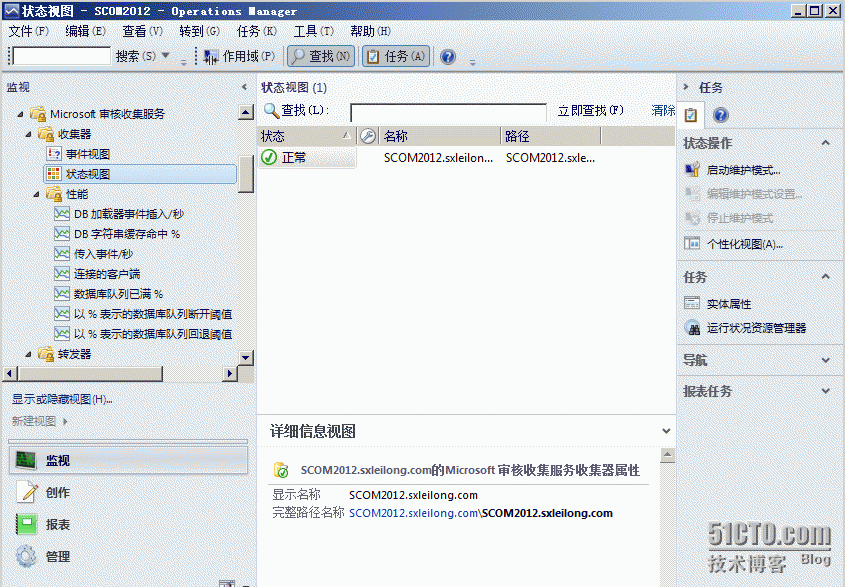Click the 清除 link
Screen dimensions: 845x587
tap(663, 111)
